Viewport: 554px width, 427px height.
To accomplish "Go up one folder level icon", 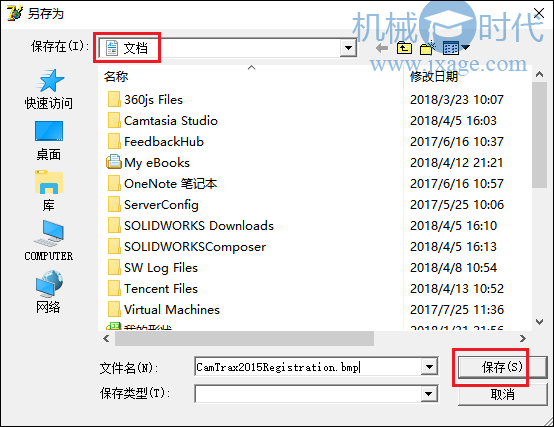I will [x=404, y=48].
